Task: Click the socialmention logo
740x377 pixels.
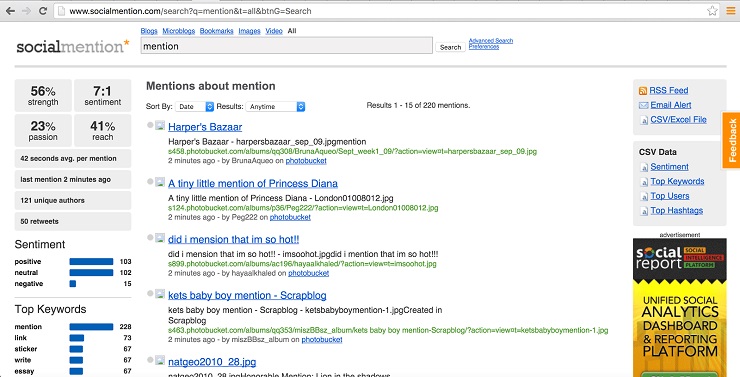Action: (x=73, y=46)
